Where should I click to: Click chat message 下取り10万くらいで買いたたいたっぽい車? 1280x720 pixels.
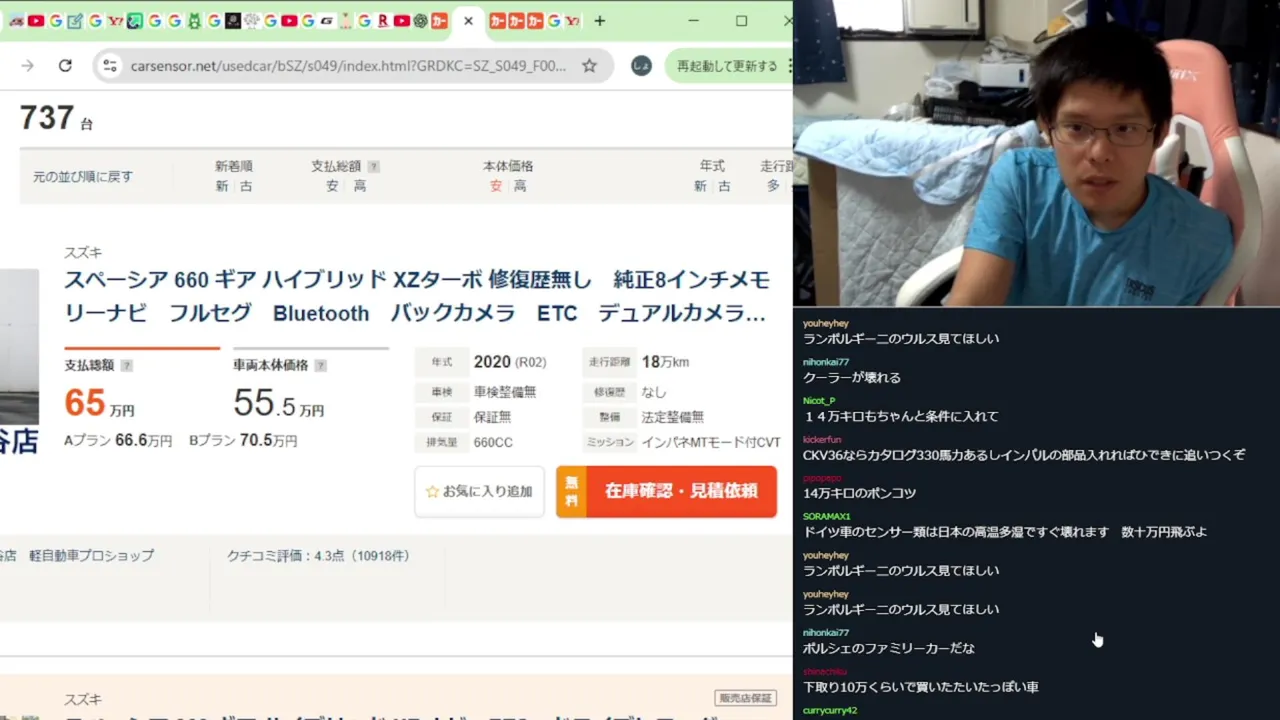921,687
